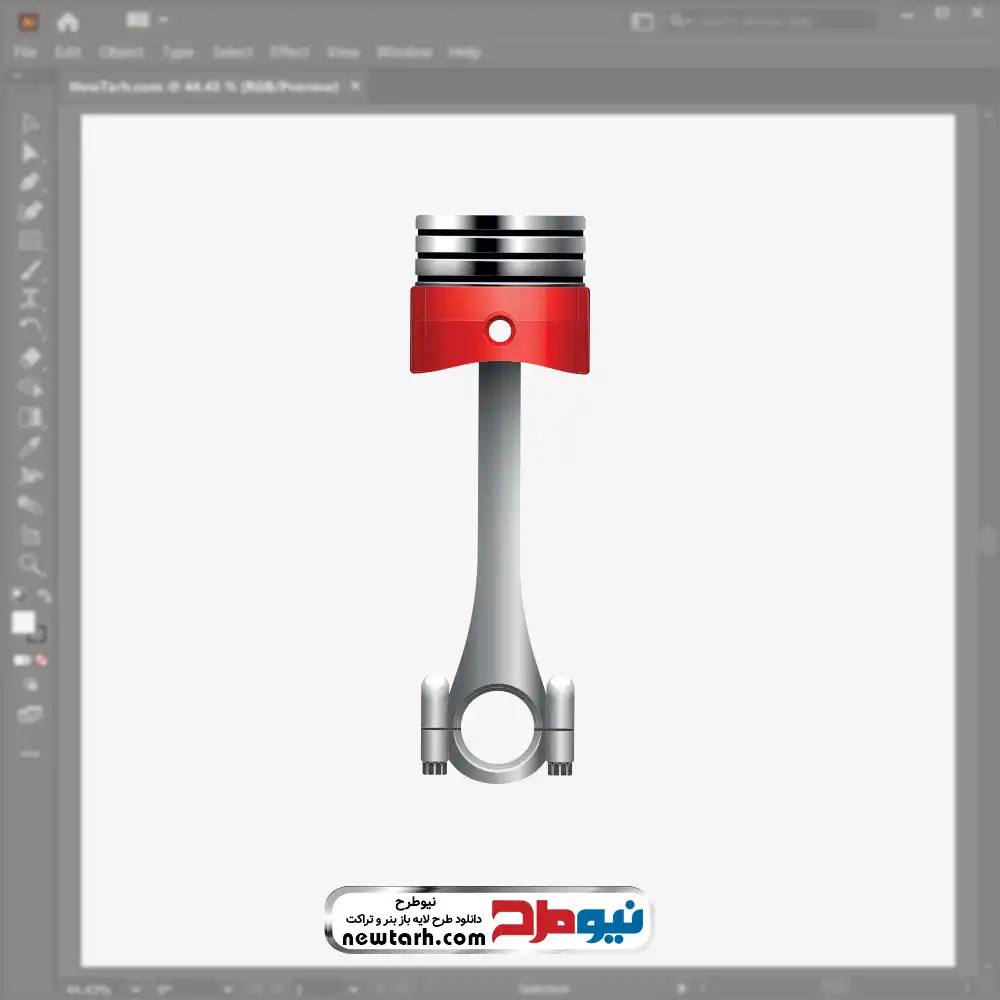The width and height of the screenshot is (1000, 1000).
Task: Click the Home icon
Action: (x=68, y=21)
